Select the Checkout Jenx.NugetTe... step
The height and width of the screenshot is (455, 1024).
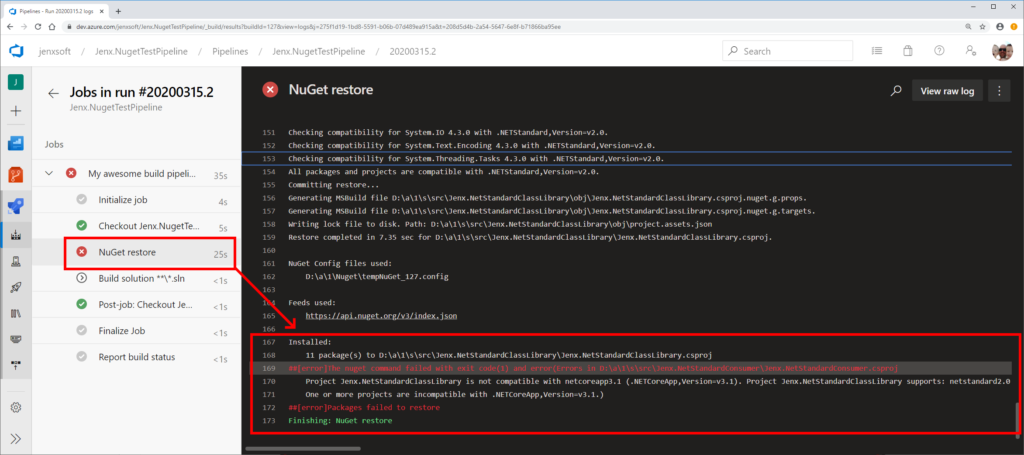coord(136,226)
